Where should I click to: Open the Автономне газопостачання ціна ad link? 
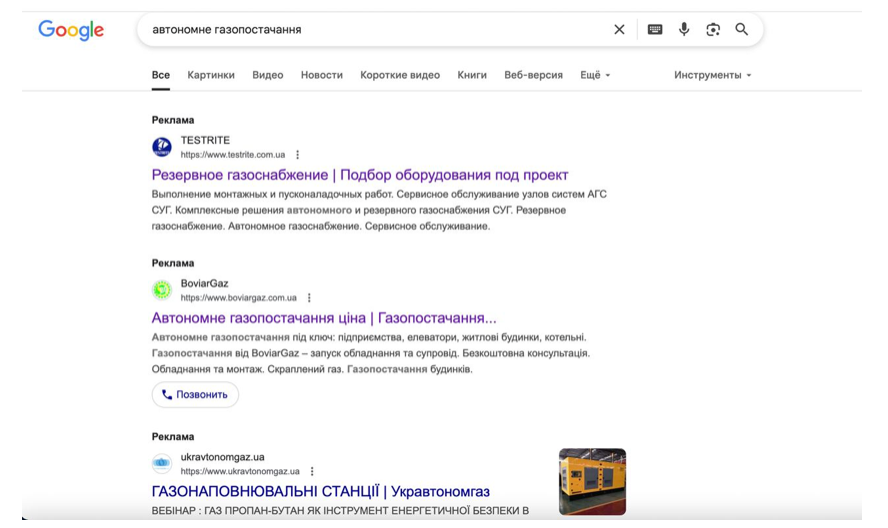tap(324, 318)
